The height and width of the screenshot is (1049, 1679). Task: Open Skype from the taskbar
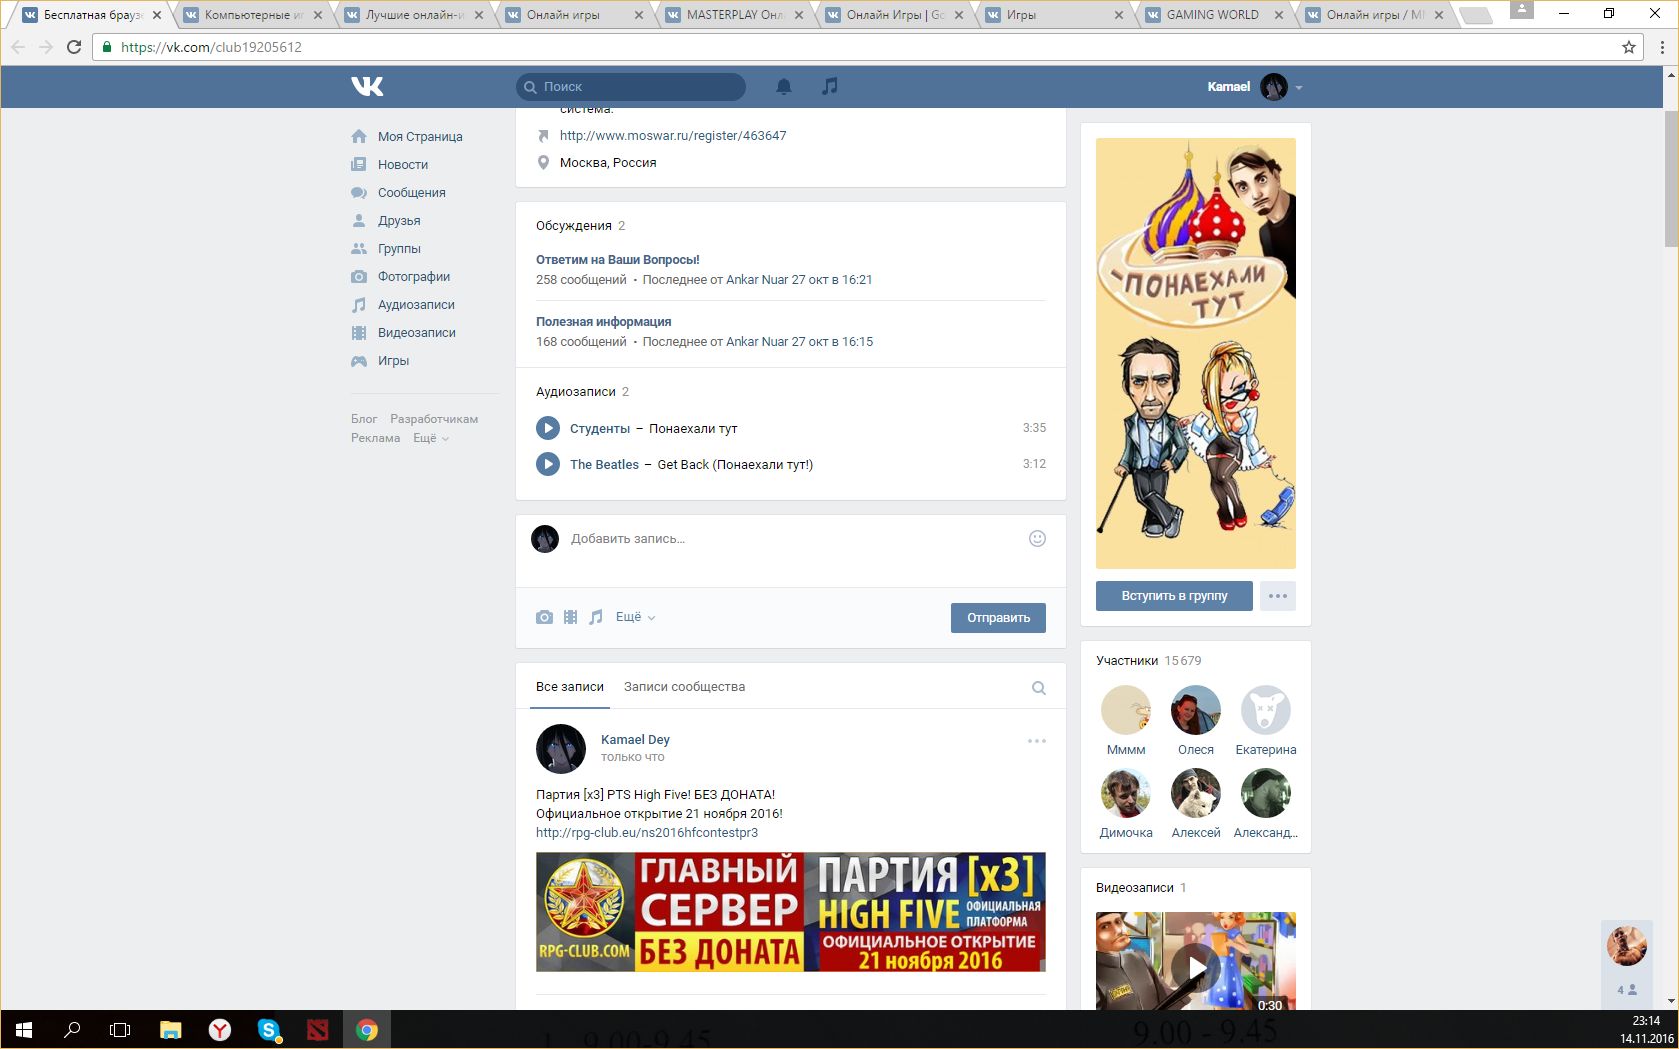point(269,1029)
